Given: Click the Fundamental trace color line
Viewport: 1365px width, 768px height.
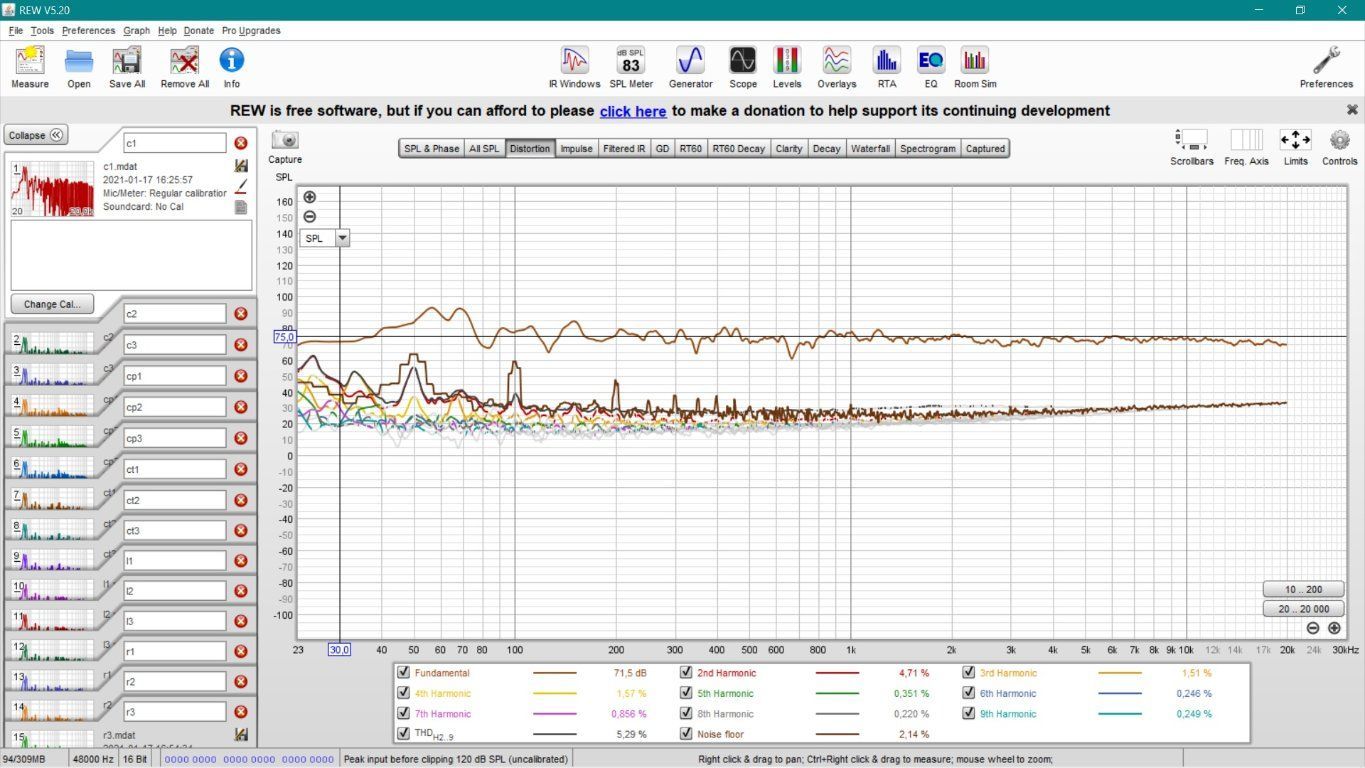Looking at the screenshot, I should [x=555, y=673].
